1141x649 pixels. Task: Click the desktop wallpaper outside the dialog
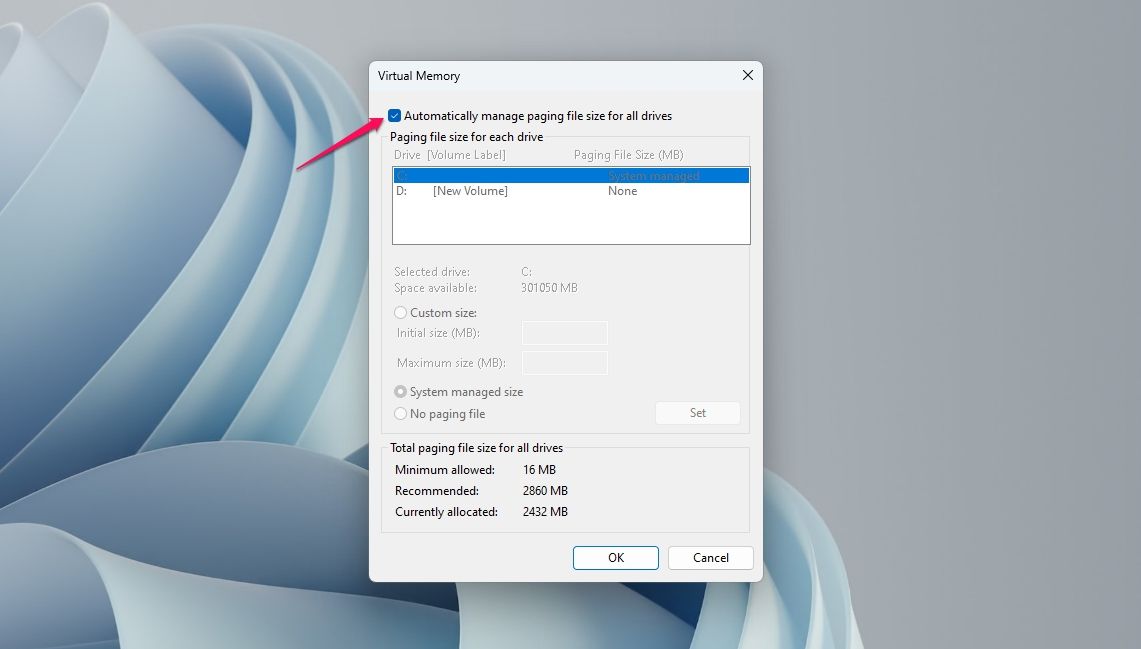click(x=150, y=400)
